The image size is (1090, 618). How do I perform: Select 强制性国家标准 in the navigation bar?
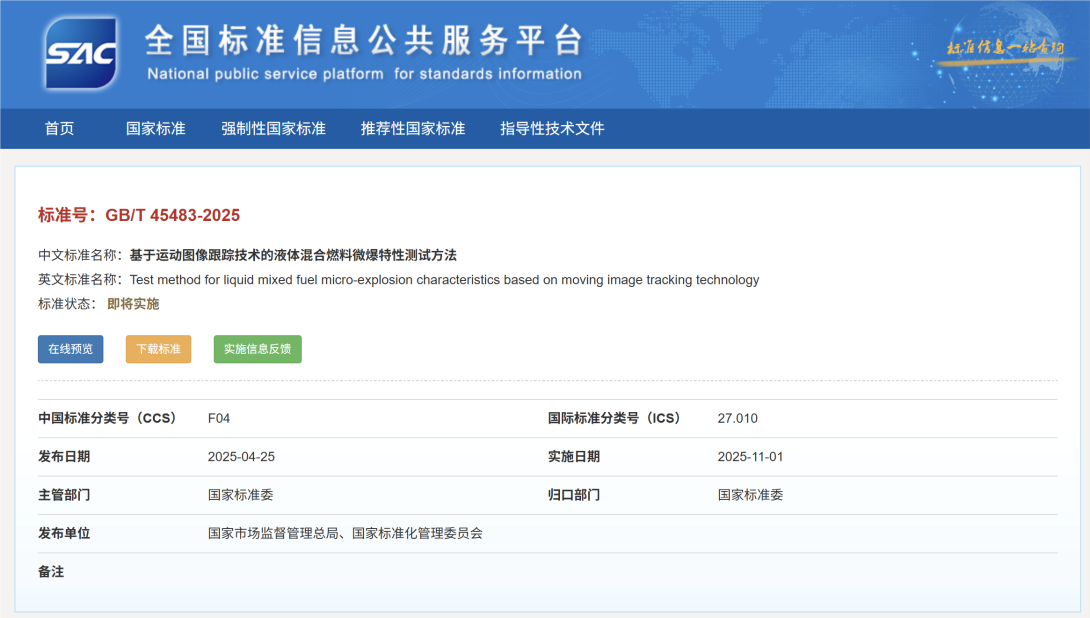[x=273, y=128]
